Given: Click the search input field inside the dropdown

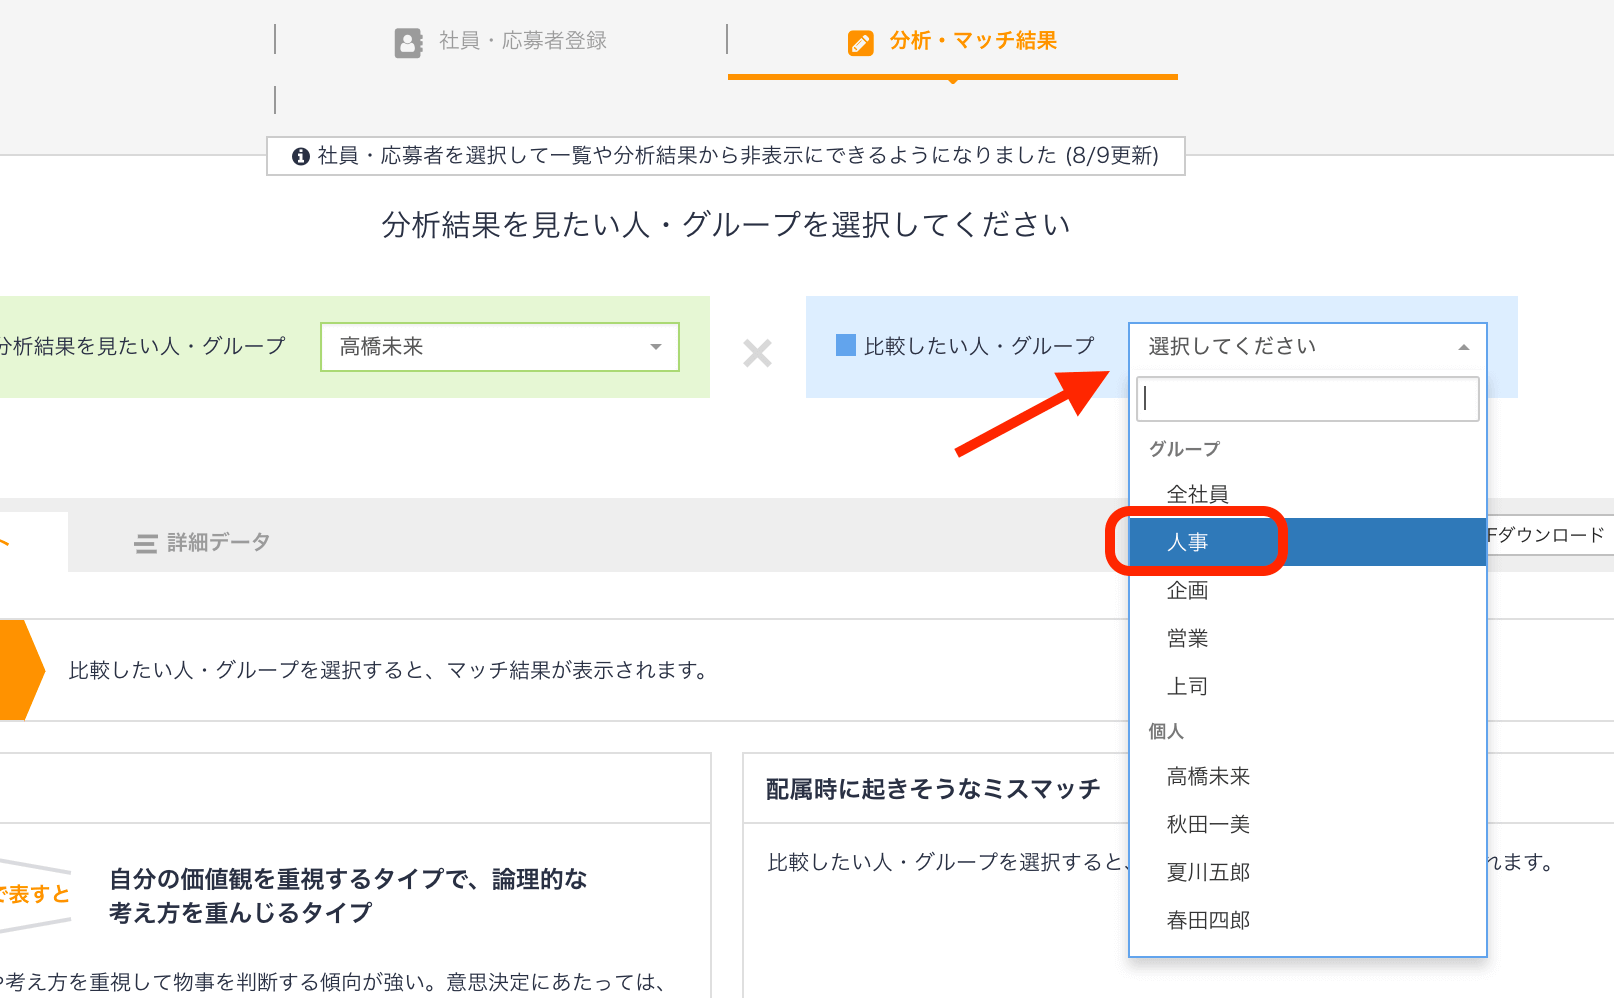Looking at the screenshot, I should 1307,398.
